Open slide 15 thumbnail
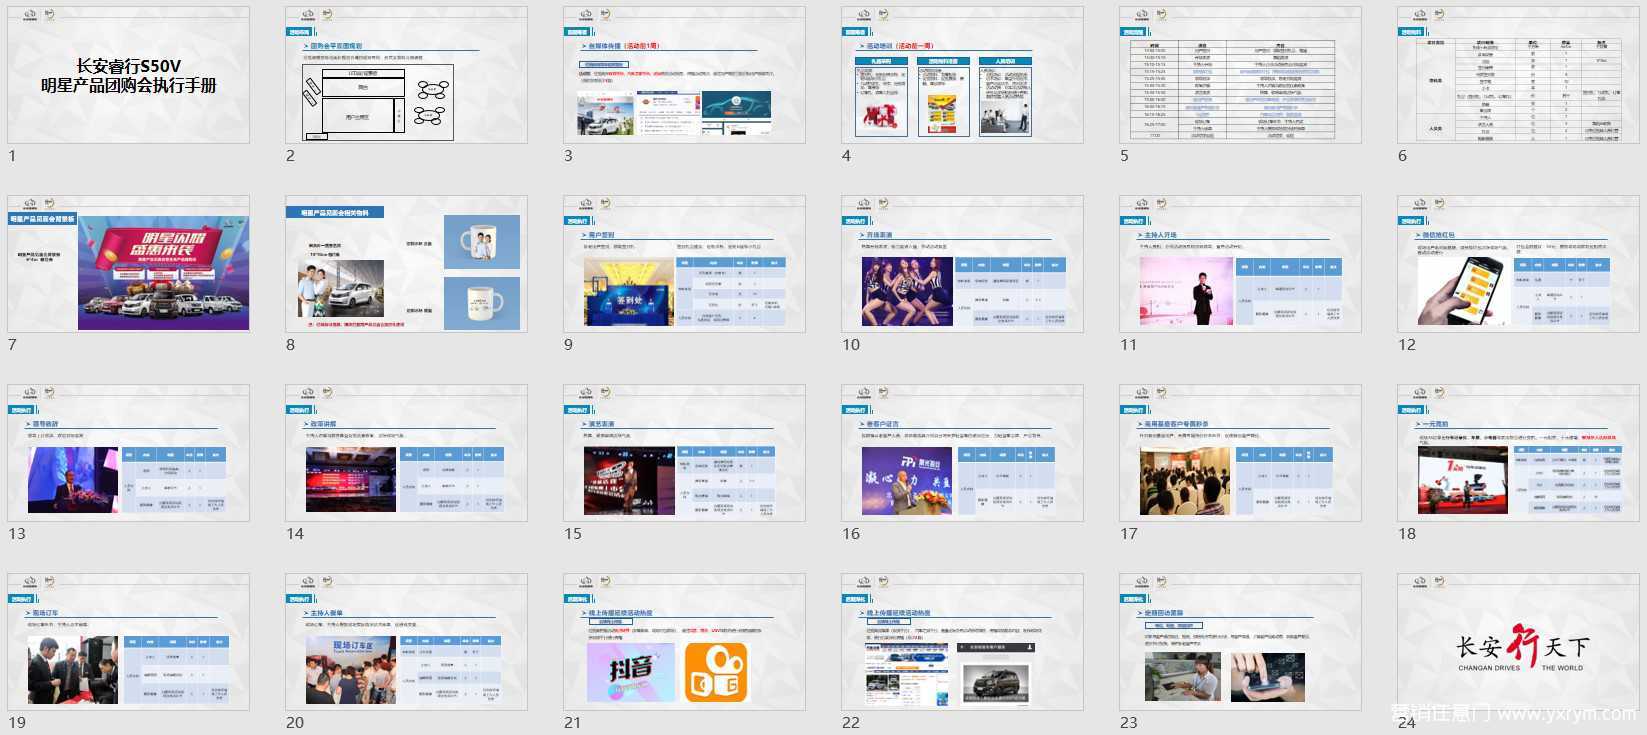Image resolution: width=1647 pixels, height=735 pixels. [x=684, y=453]
